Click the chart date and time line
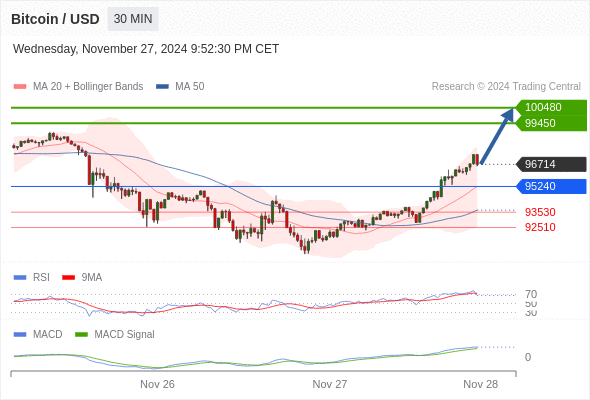The image size is (590, 400). pyautogui.click(x=146, y=49)
